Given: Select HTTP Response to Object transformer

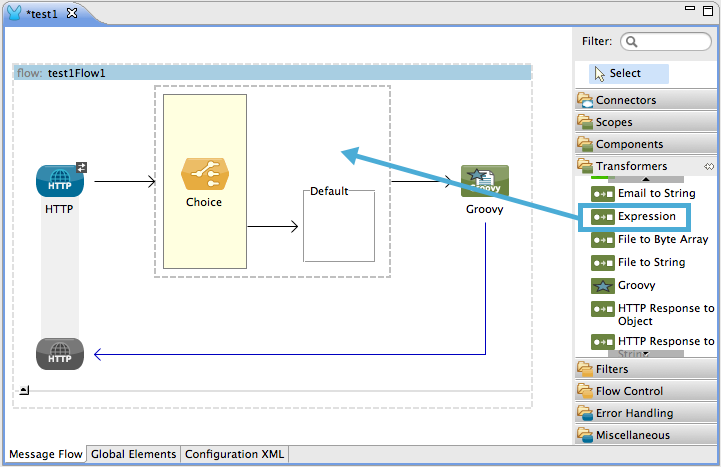Looking at the screenshot, I should point(664,314).
